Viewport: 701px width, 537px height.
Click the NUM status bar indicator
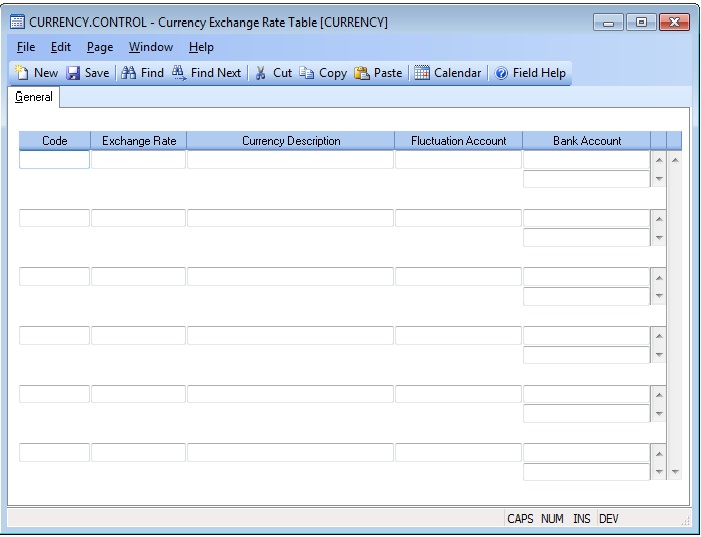[552, 519]
